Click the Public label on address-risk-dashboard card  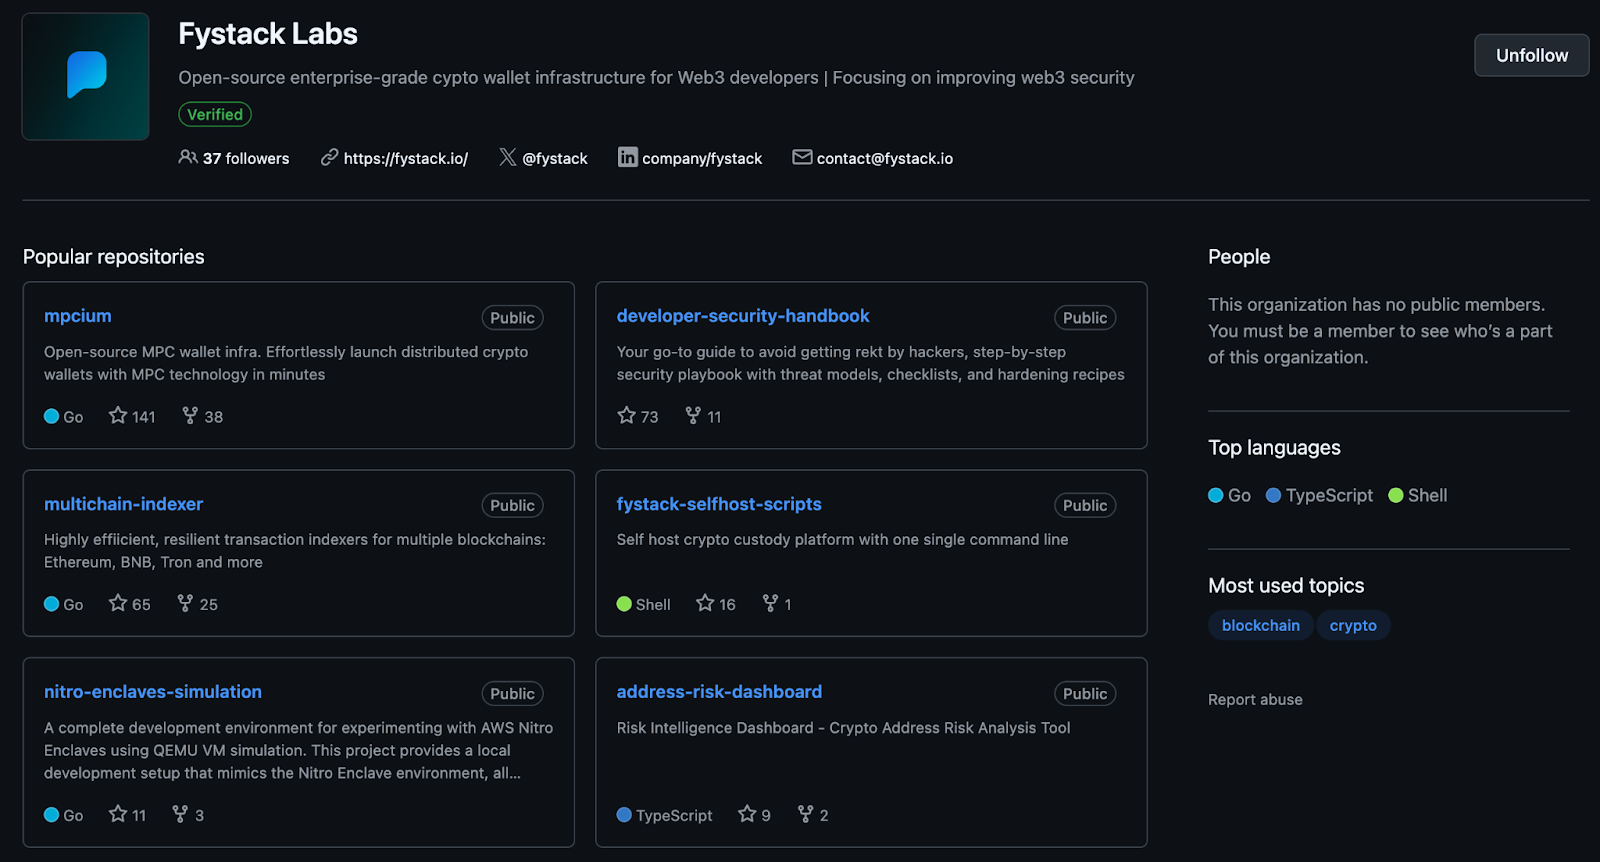[1085, 694]
